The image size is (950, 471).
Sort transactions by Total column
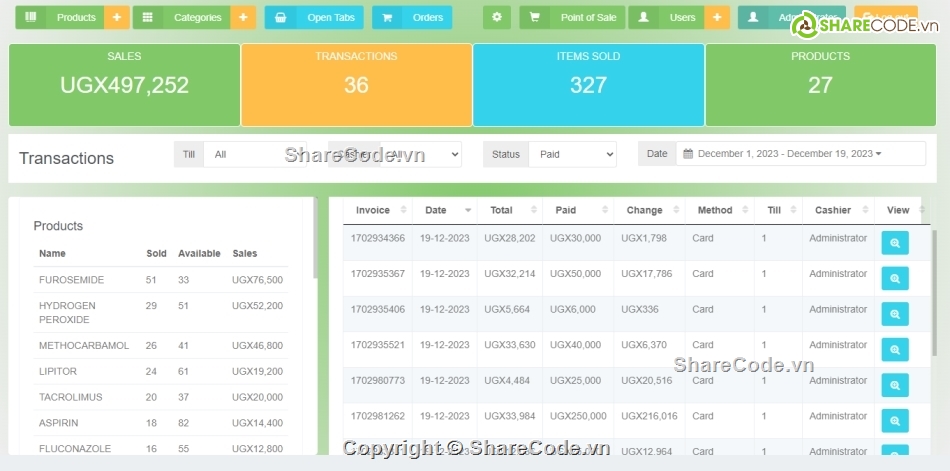[x=508, y=210]
